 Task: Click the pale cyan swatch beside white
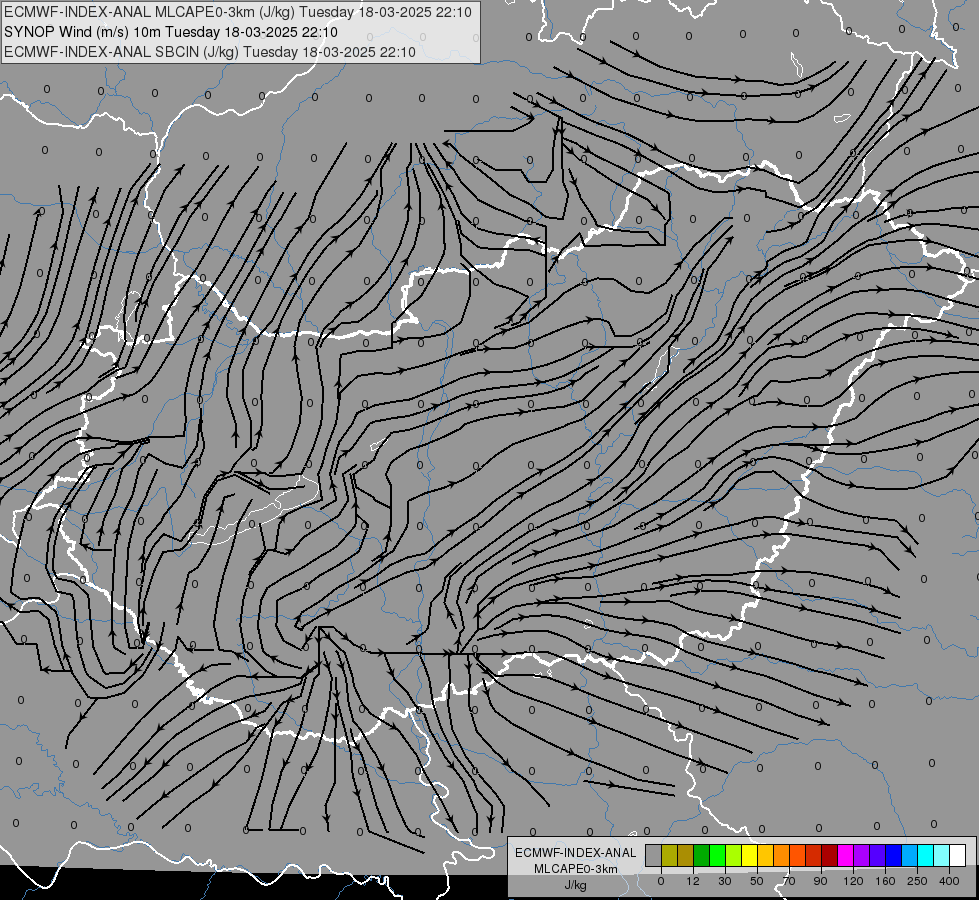point(942,855)
